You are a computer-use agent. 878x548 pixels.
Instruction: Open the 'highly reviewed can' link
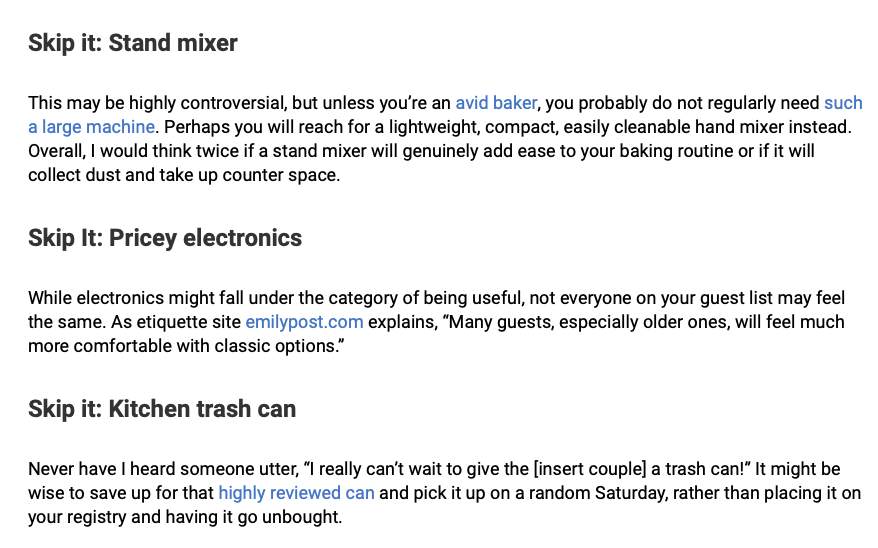click(296, 493)
